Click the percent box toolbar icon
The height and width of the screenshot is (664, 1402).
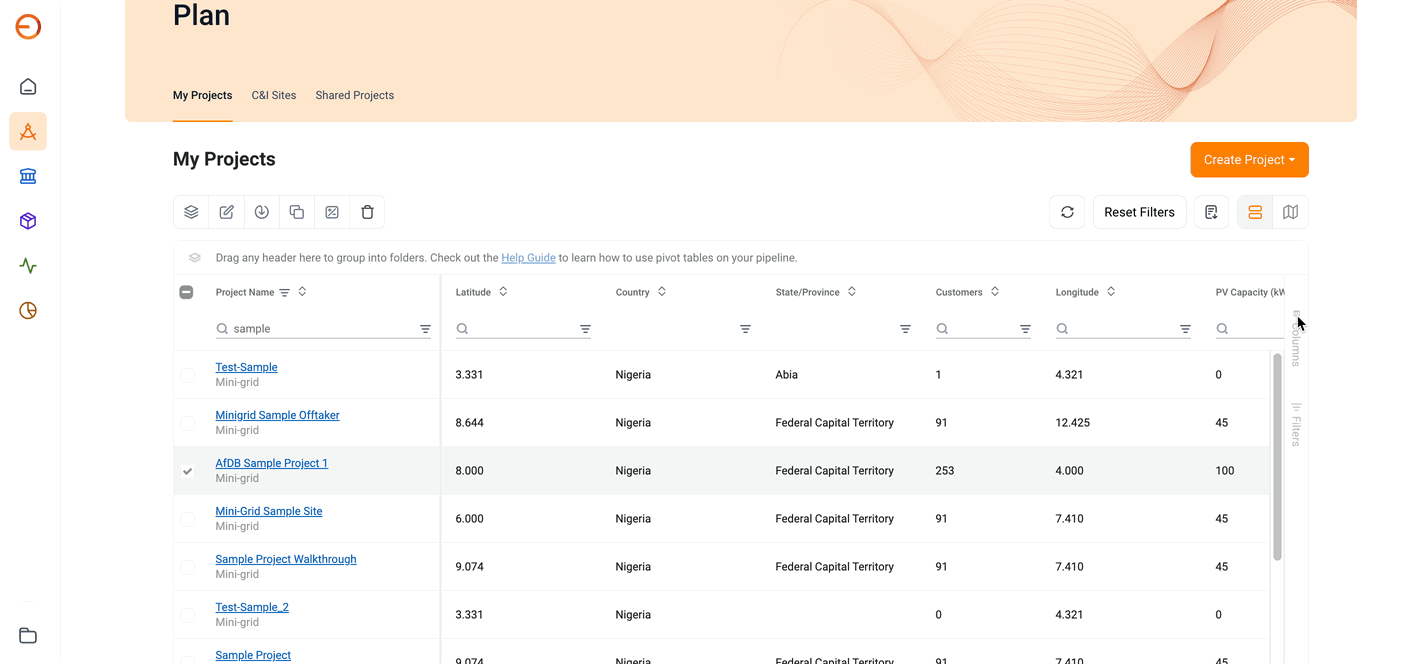332,212
